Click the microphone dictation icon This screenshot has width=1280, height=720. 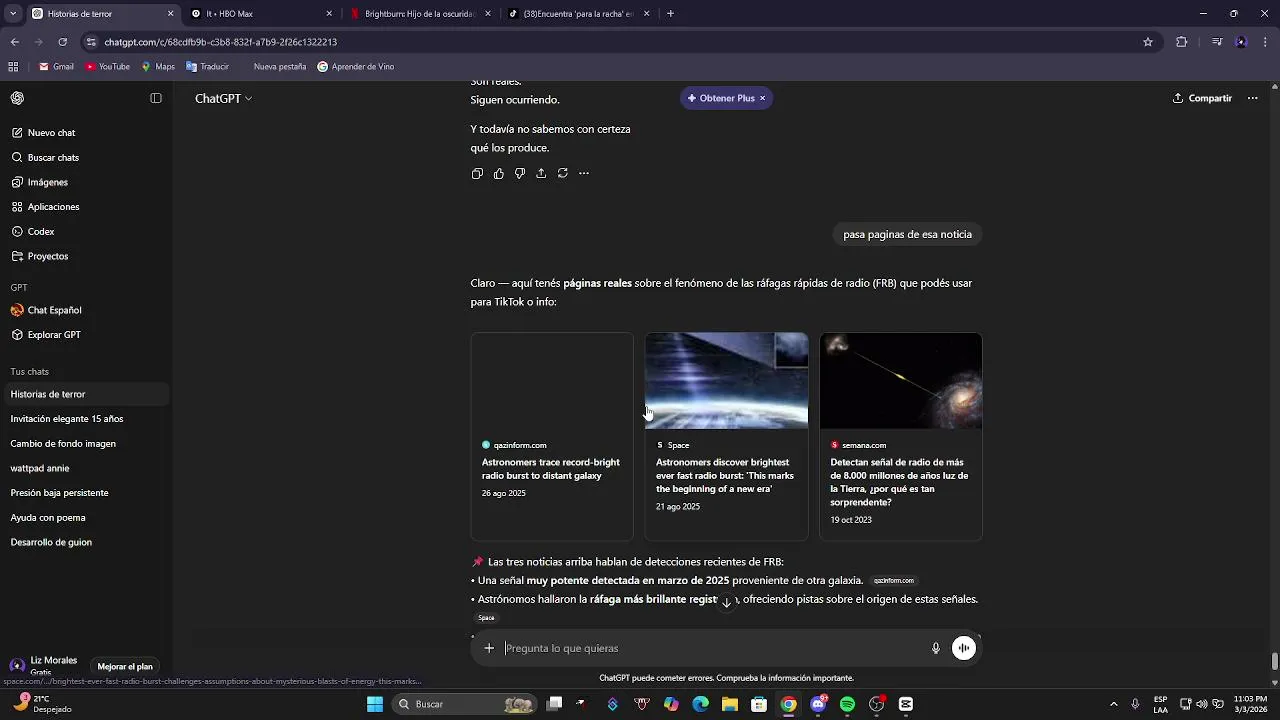936,648
